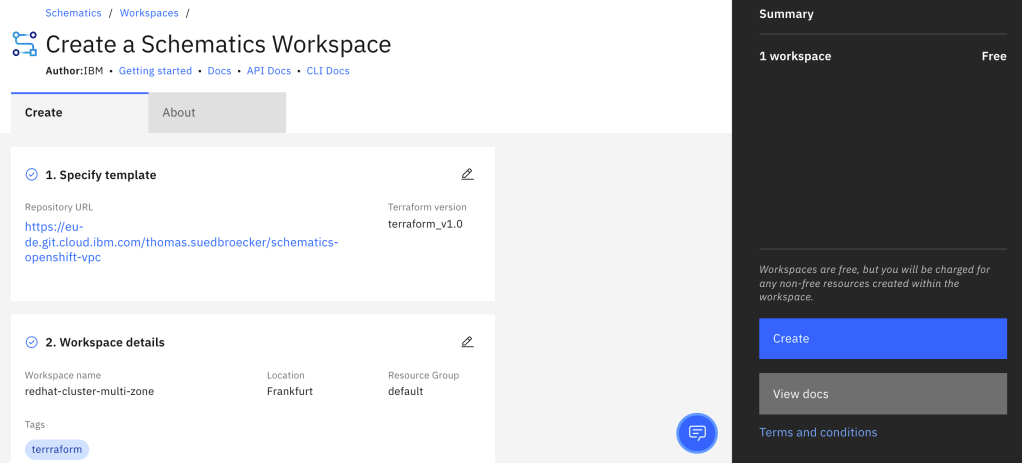Image resolution: width=1022 pixels, height=463 pixels.
Task: Open the CLI Docs link
Action: [x=328, y=71]
